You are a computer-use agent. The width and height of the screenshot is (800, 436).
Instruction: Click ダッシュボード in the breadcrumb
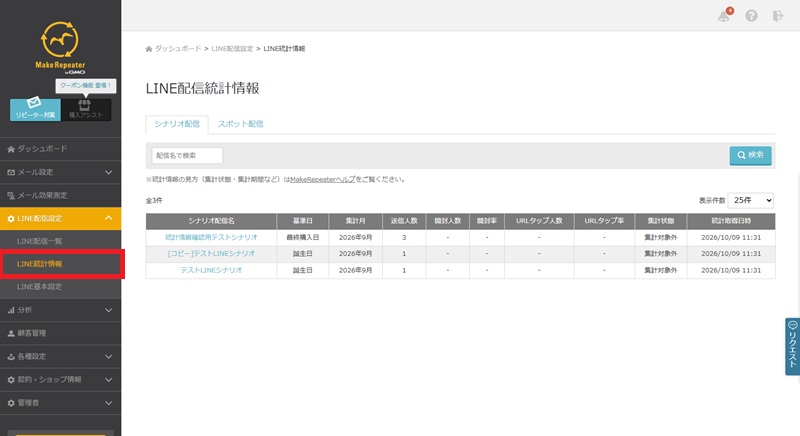(178, 48)
